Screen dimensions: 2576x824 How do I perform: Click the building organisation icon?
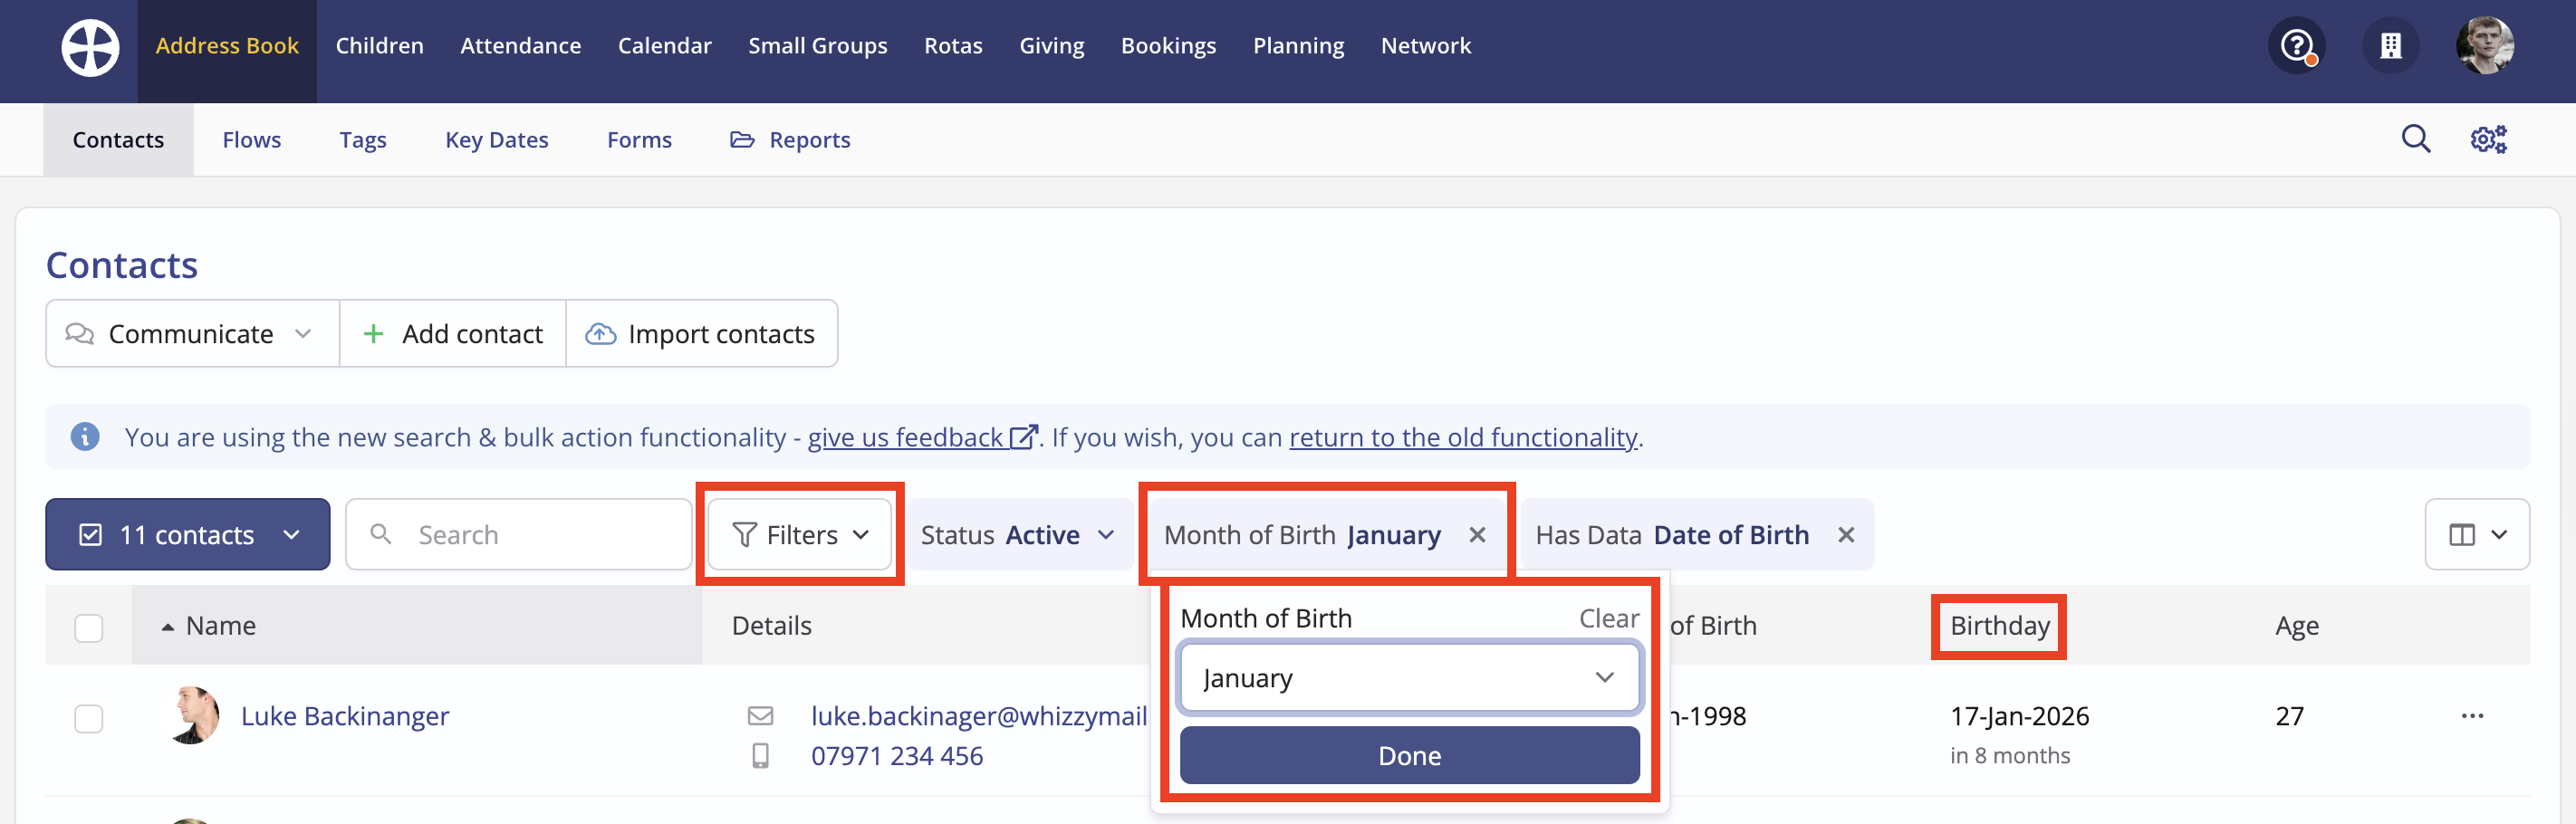2390,46
